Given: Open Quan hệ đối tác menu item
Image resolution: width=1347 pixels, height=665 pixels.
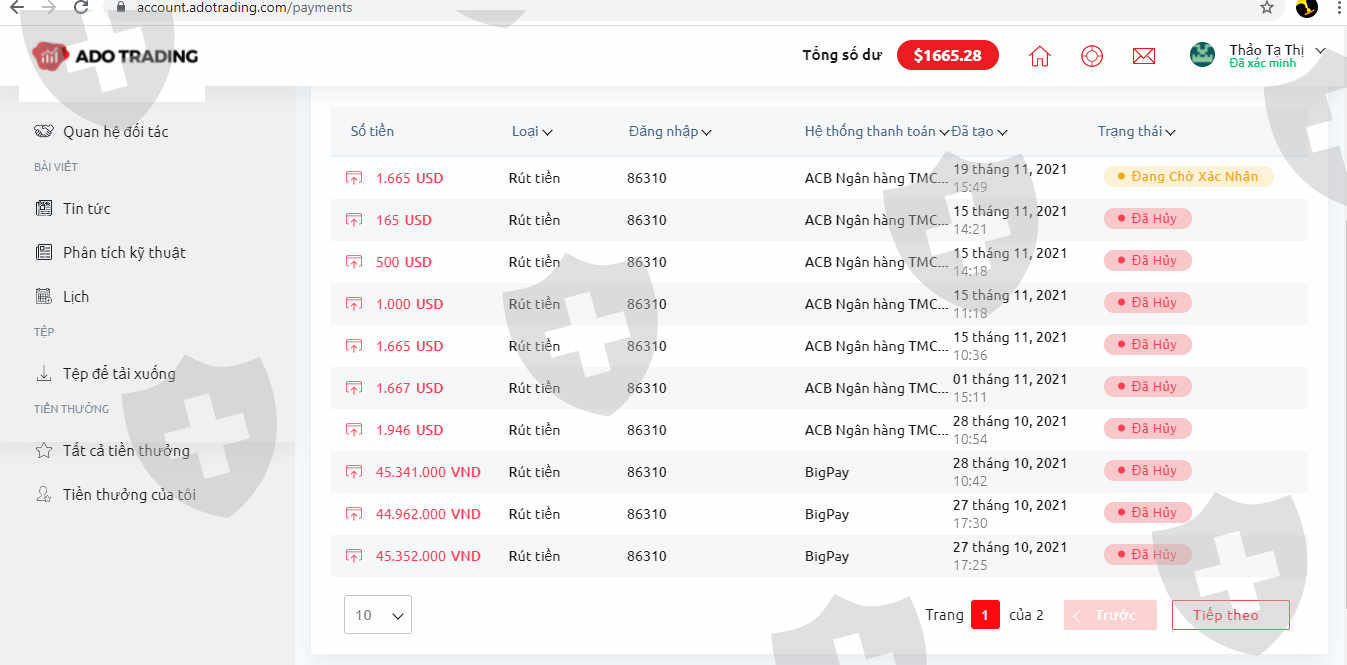Looking at the screenshot, I should click(115, 132).
